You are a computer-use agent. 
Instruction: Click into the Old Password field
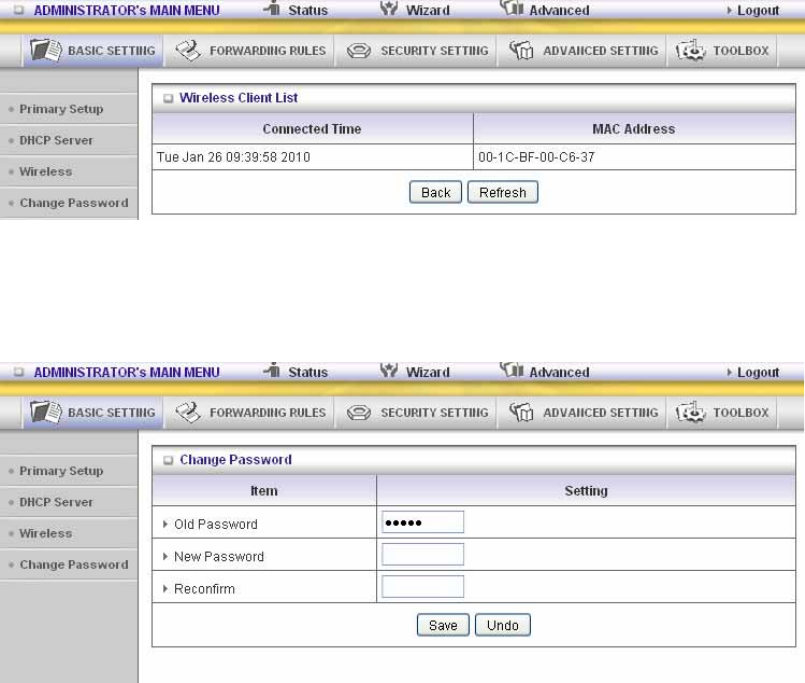[423, 522]
